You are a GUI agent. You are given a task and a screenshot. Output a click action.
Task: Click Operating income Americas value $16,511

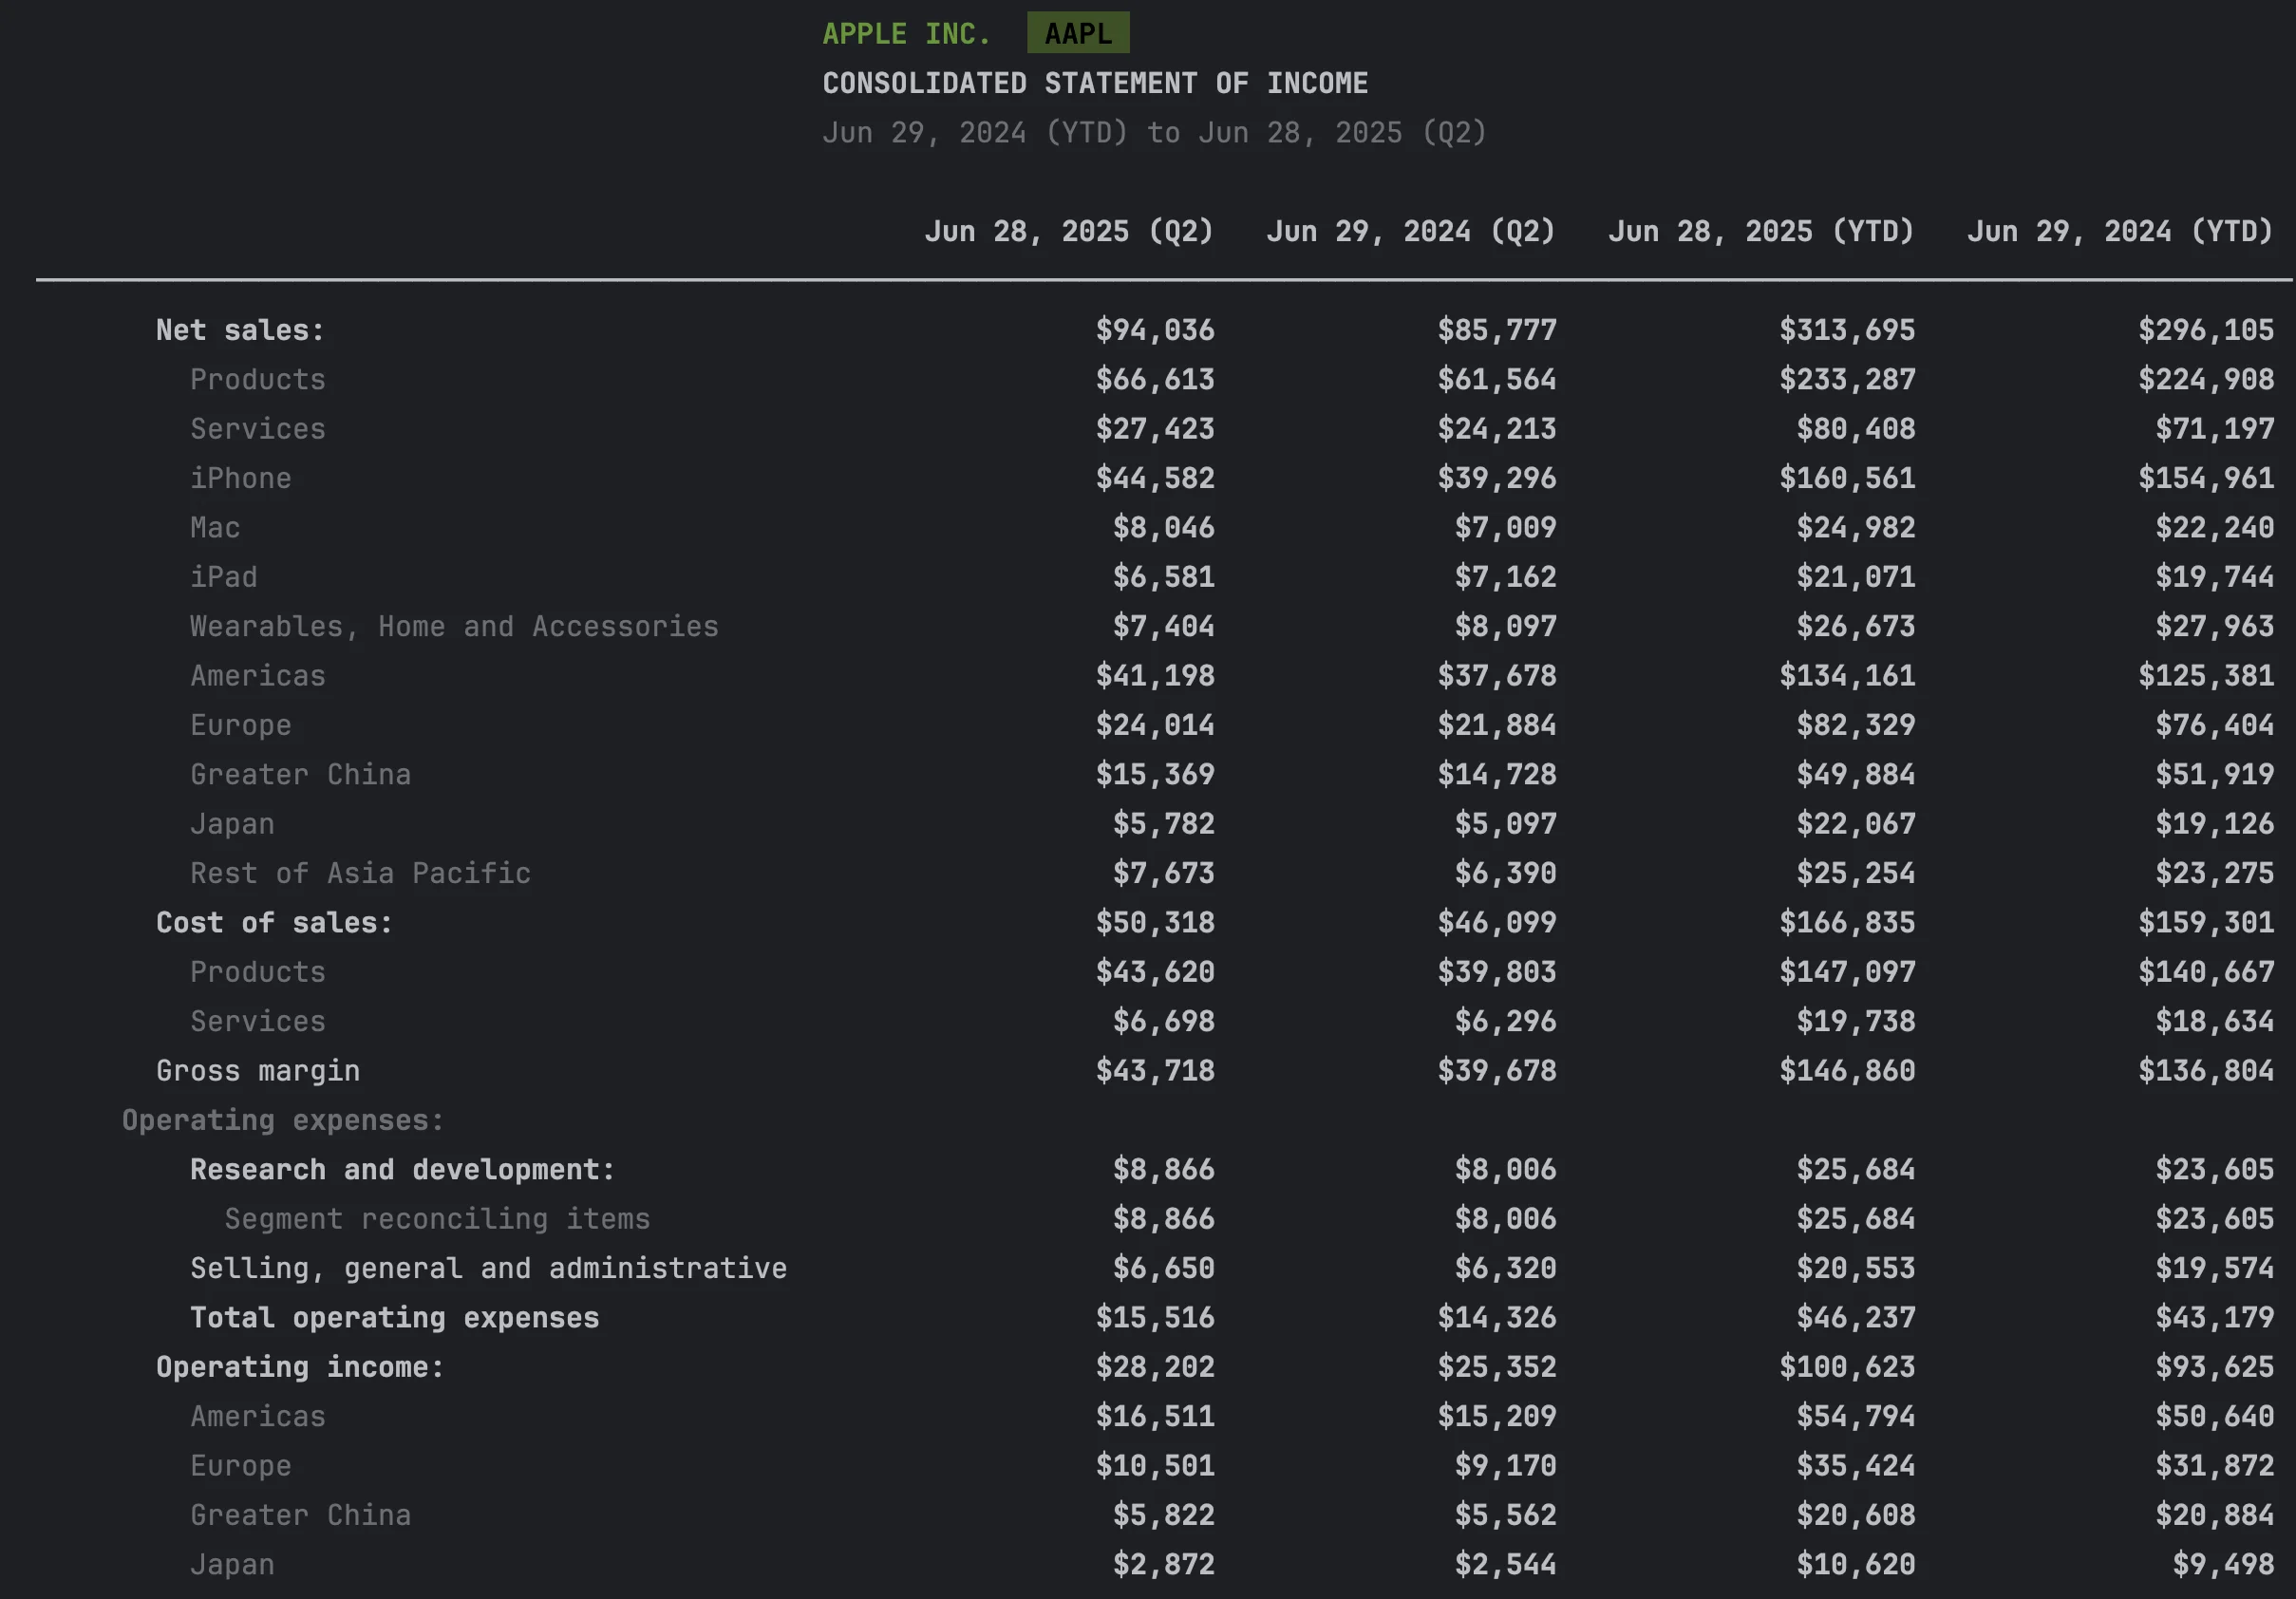coord(1155,1416)
